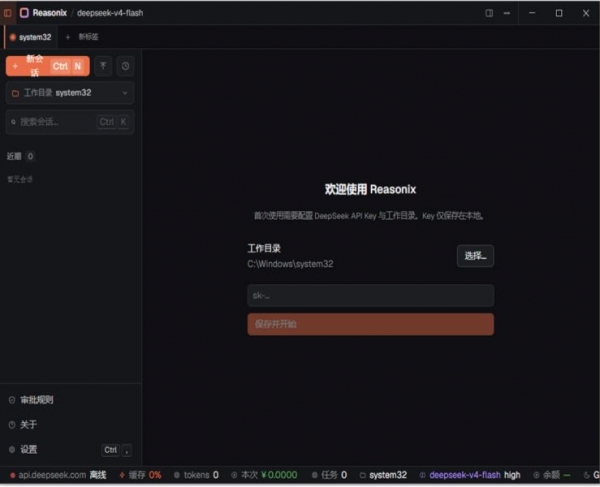The image size is (600, 487).
Task: Open the deepseek-v4-flash high model selector
Action: pyautogui.click(x=470, y=475)
